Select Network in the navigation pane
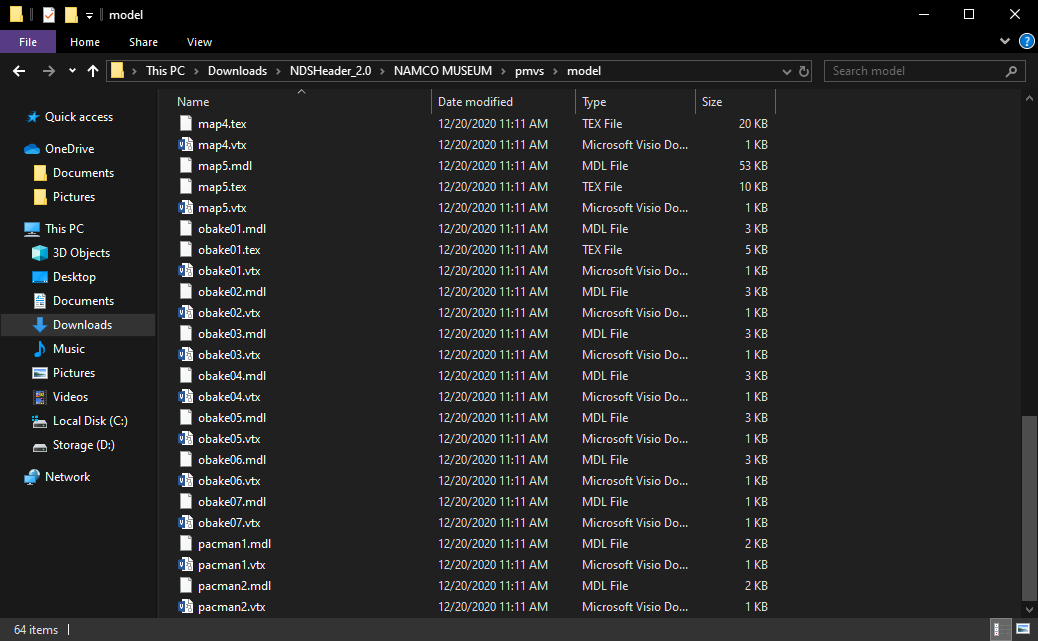 [68, 477]
